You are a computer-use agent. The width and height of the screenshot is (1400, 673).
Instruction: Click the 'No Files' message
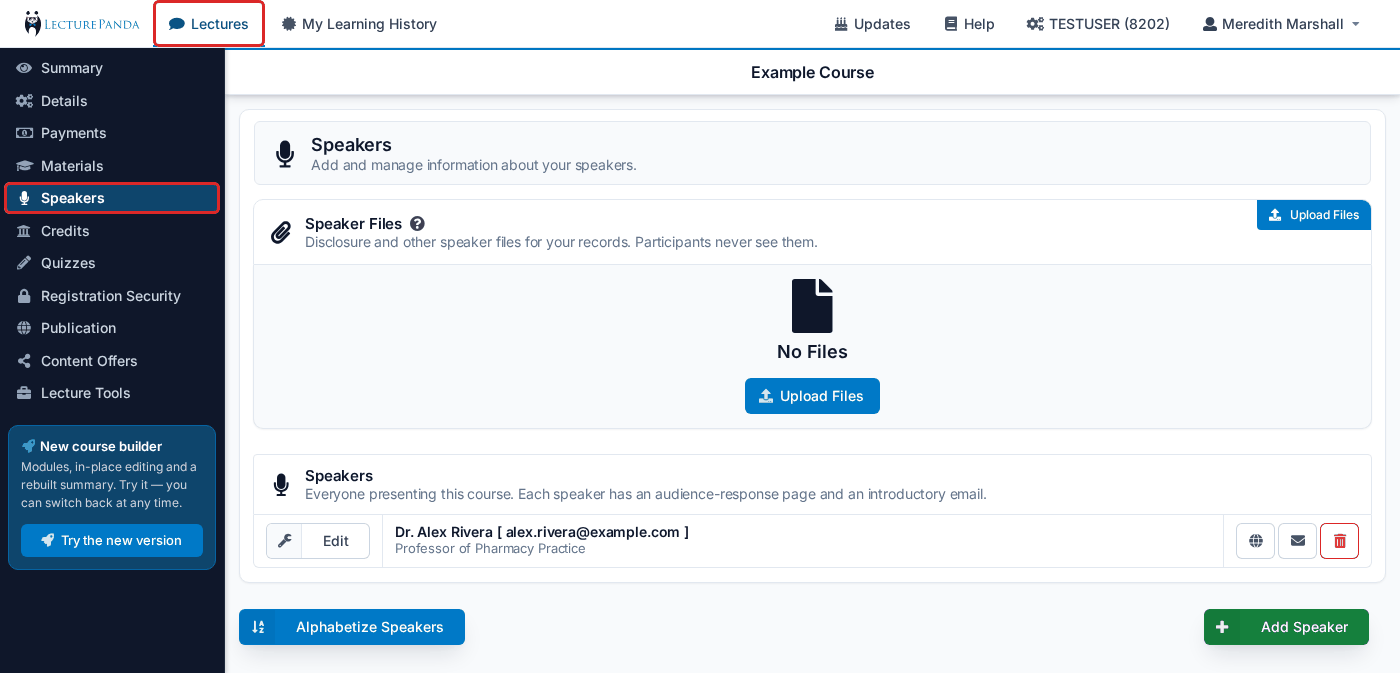pyautogui.click(x=812, y=352)
